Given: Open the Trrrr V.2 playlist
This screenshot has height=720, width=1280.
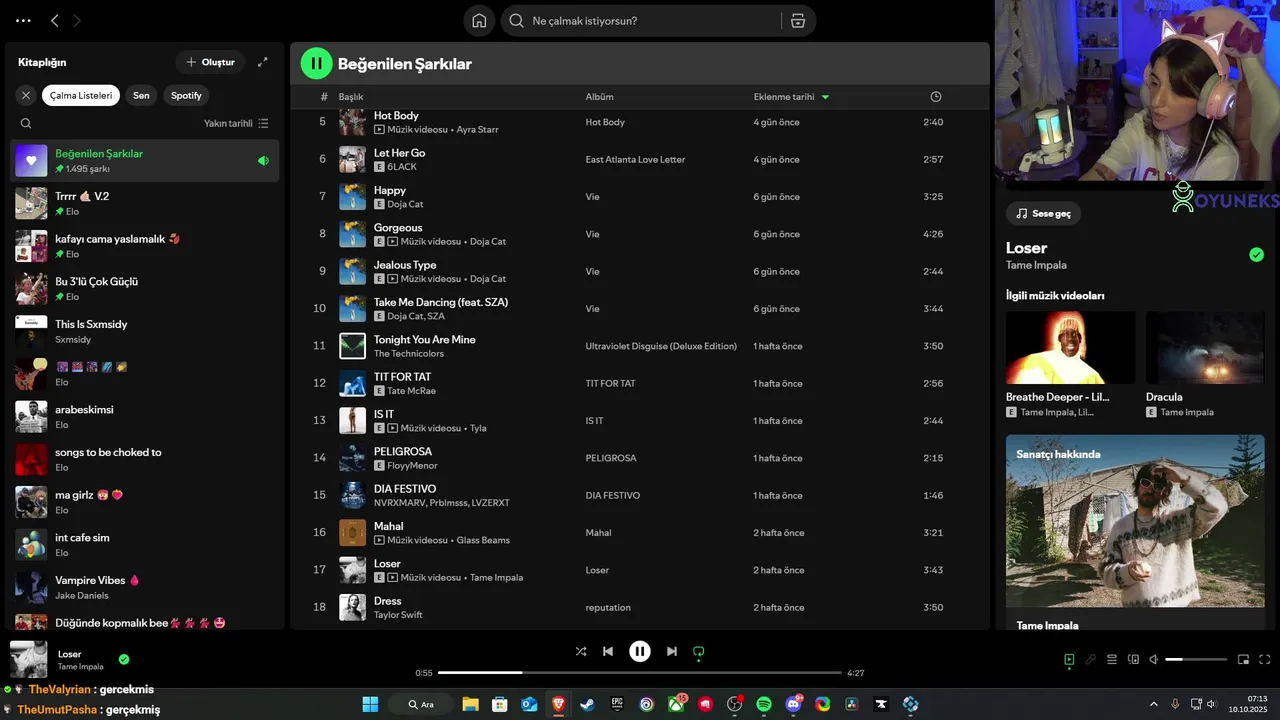Looking at the screenshot, I should 145,203.
